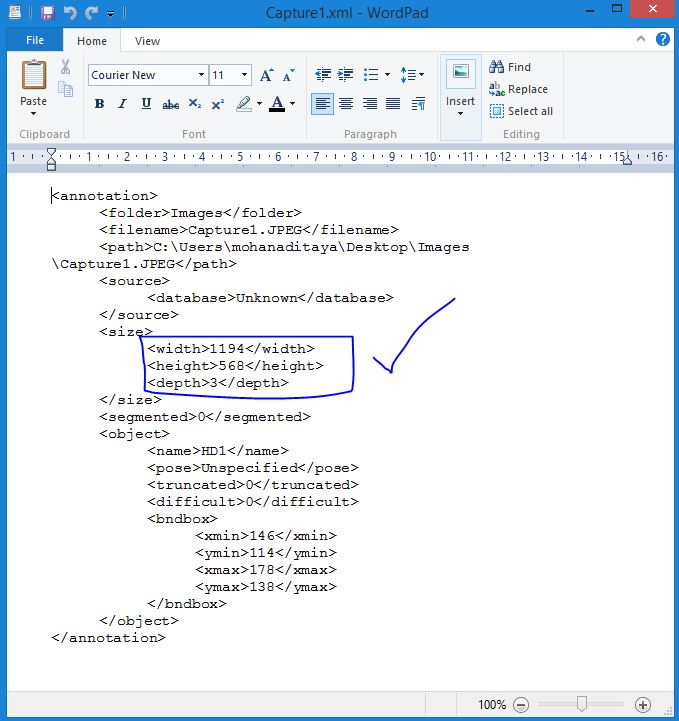Expand the line spacing dropdown arrow
This screenshot has height=721, width=679.
(x=421, y=74)
